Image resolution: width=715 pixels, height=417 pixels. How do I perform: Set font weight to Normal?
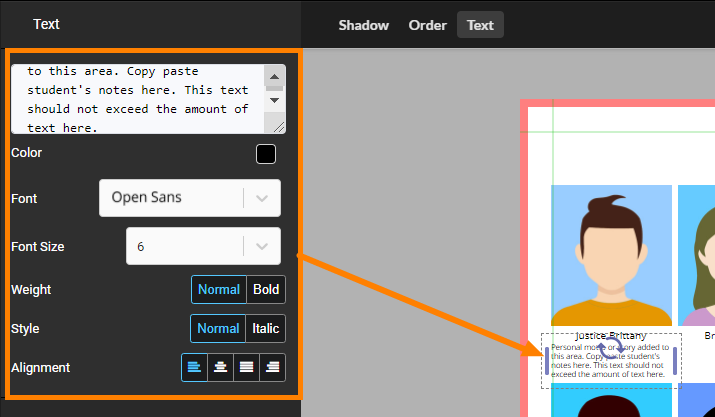pyautogui.click(x=219, y=290)
